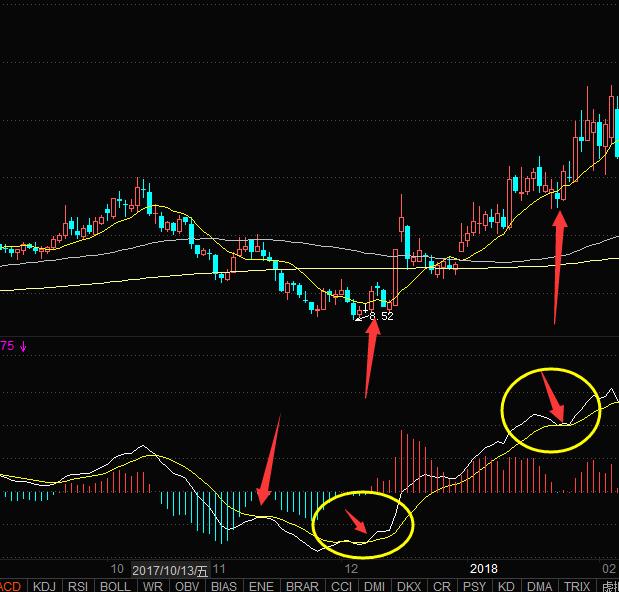Screen dimensions: 619x592
Task: Switch to the PSY indicator tab
Action: [475, 586]
